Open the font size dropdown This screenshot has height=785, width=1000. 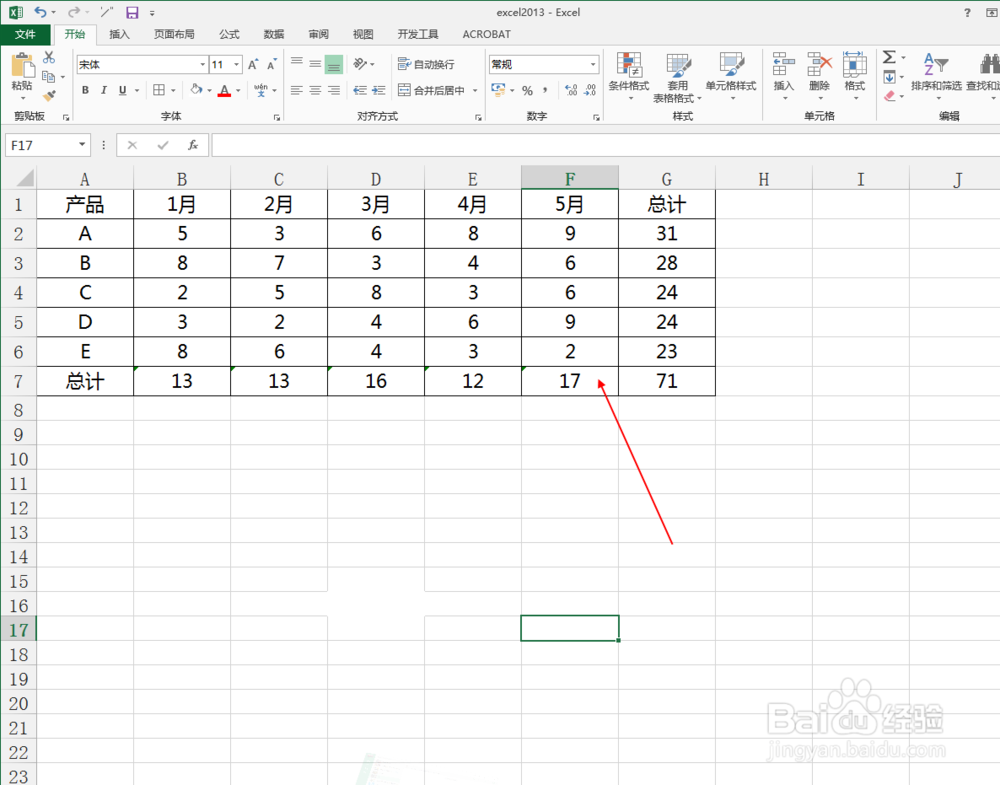tap(236, 64)
